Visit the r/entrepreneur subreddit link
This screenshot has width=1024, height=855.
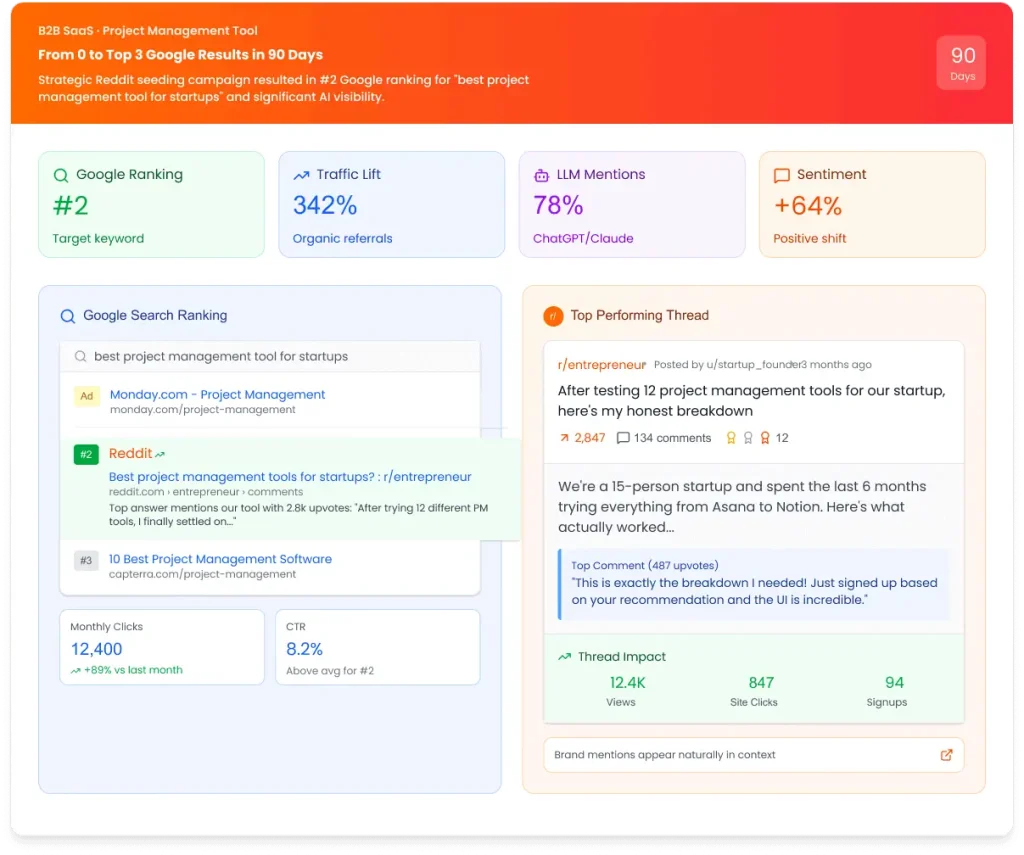(601, 365)
